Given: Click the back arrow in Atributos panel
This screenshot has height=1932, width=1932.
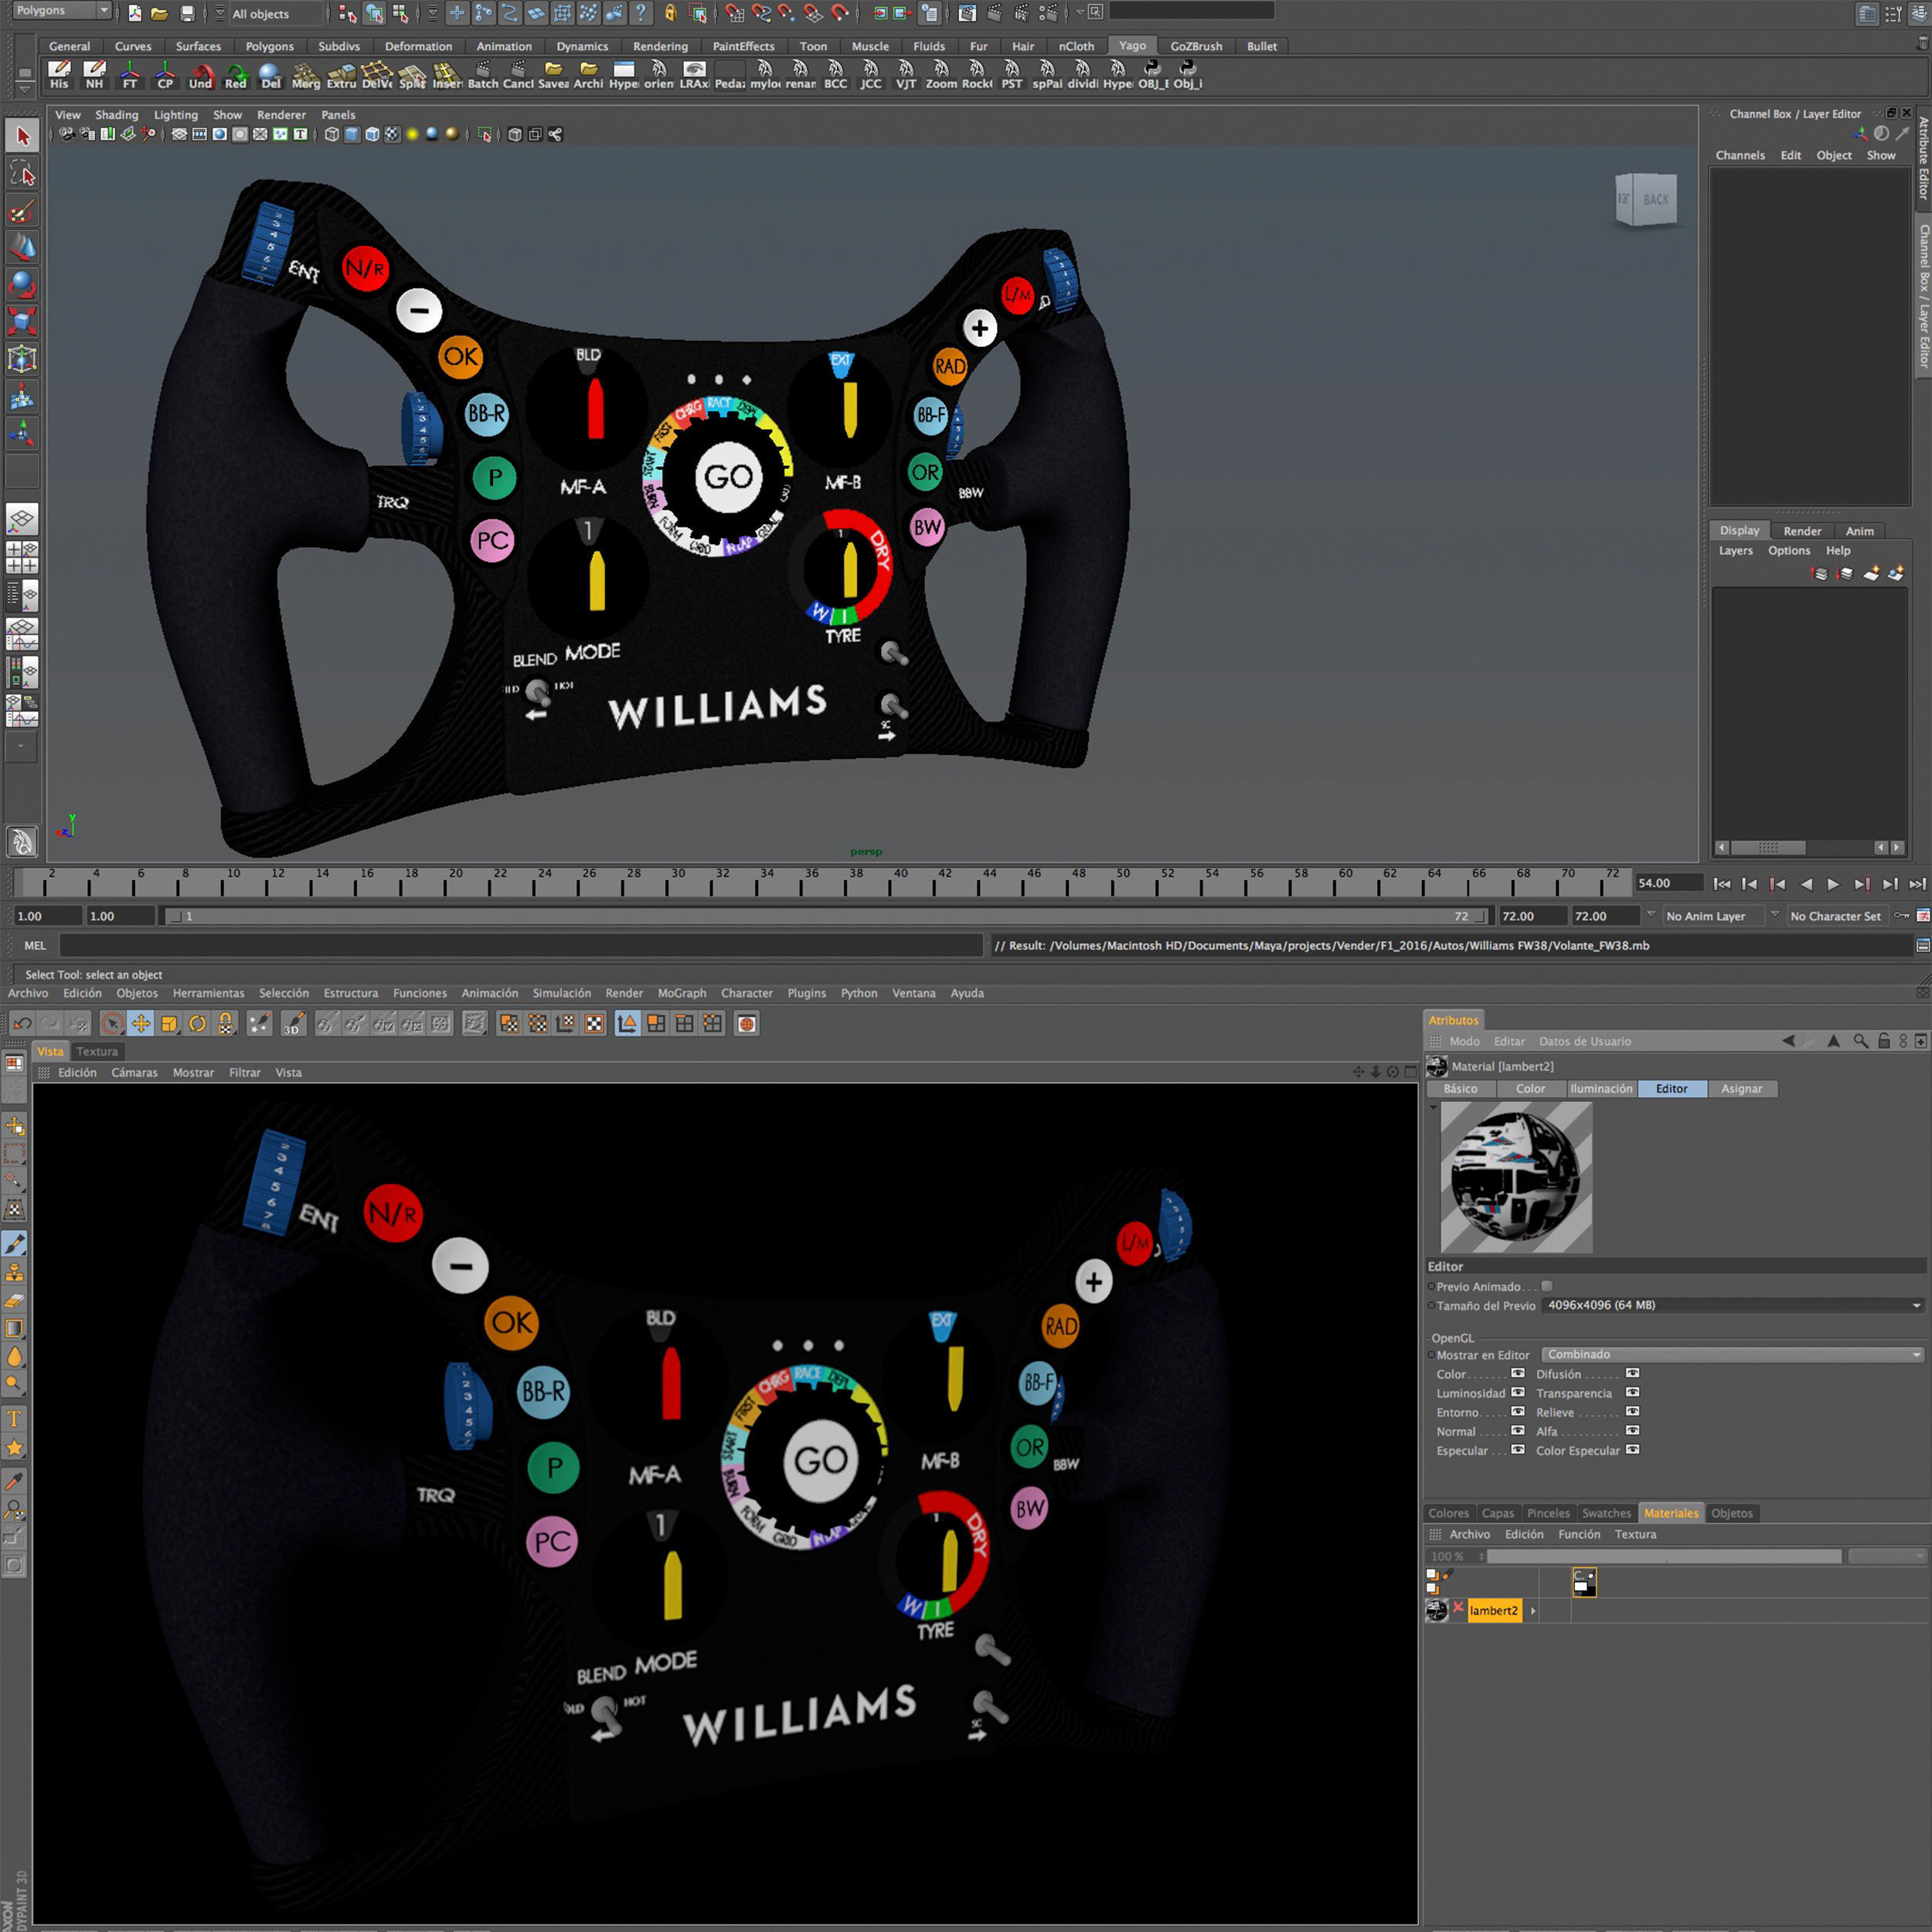Looking at the screenshot, I should (1789, 1041).
